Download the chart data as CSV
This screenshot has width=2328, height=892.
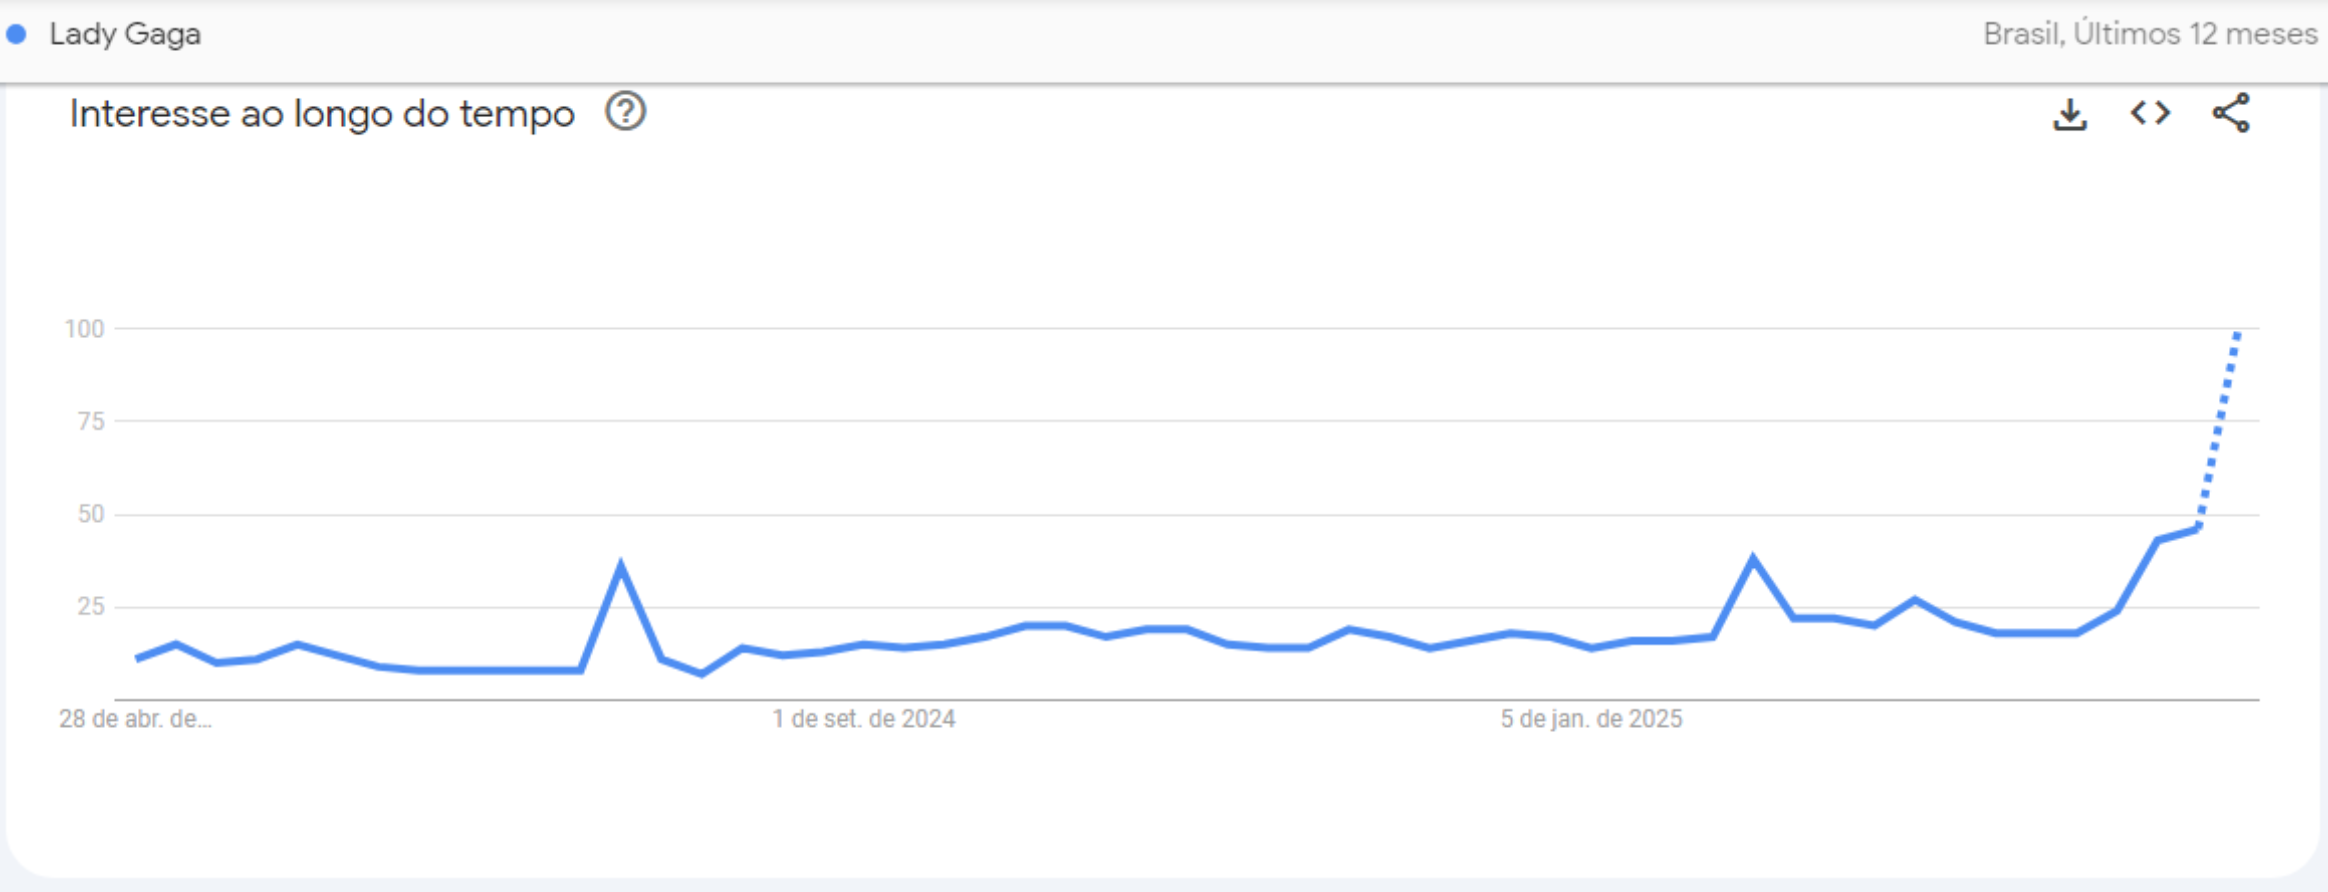[x=2069, y=114]
